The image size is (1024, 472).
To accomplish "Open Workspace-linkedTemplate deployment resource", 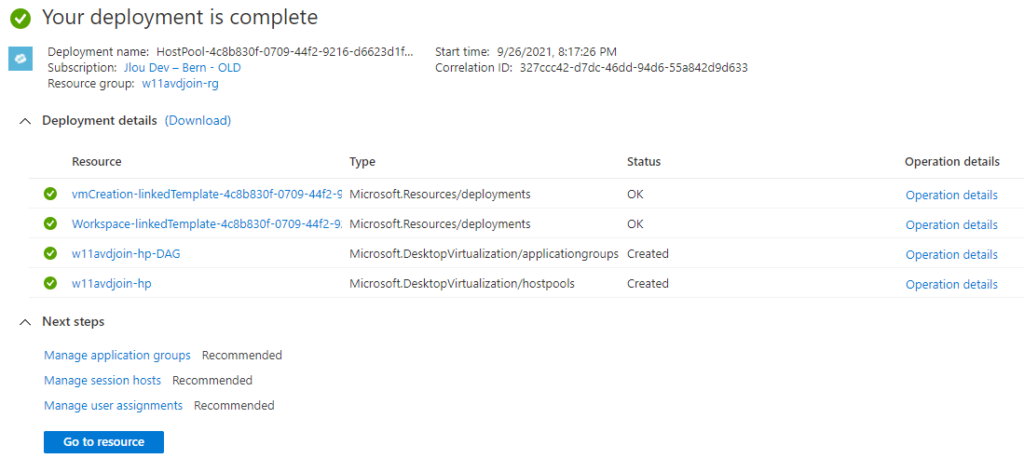I will [x=207, y=224].
